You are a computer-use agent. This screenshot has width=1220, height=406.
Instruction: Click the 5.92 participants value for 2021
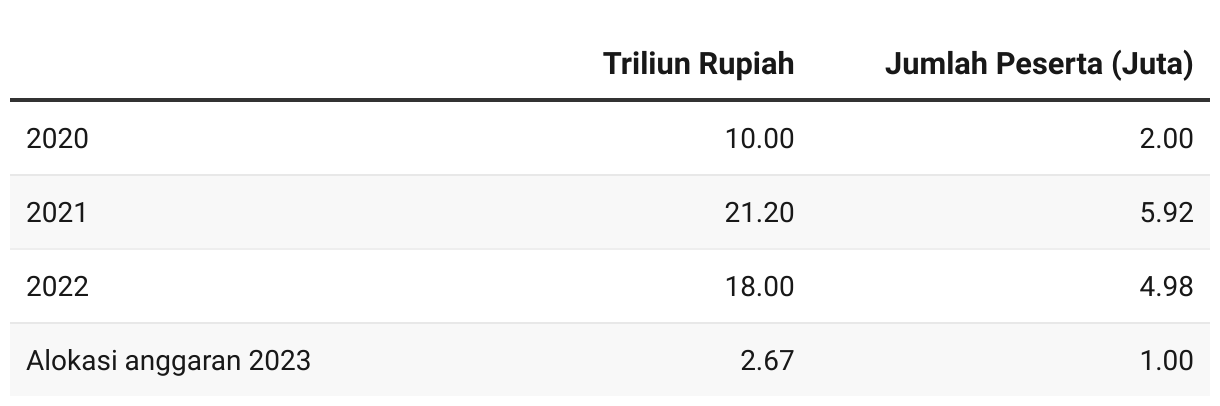1167,212
